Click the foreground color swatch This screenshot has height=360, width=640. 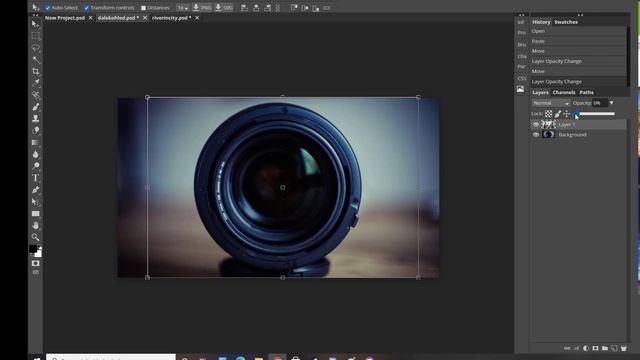click(33, 249)
